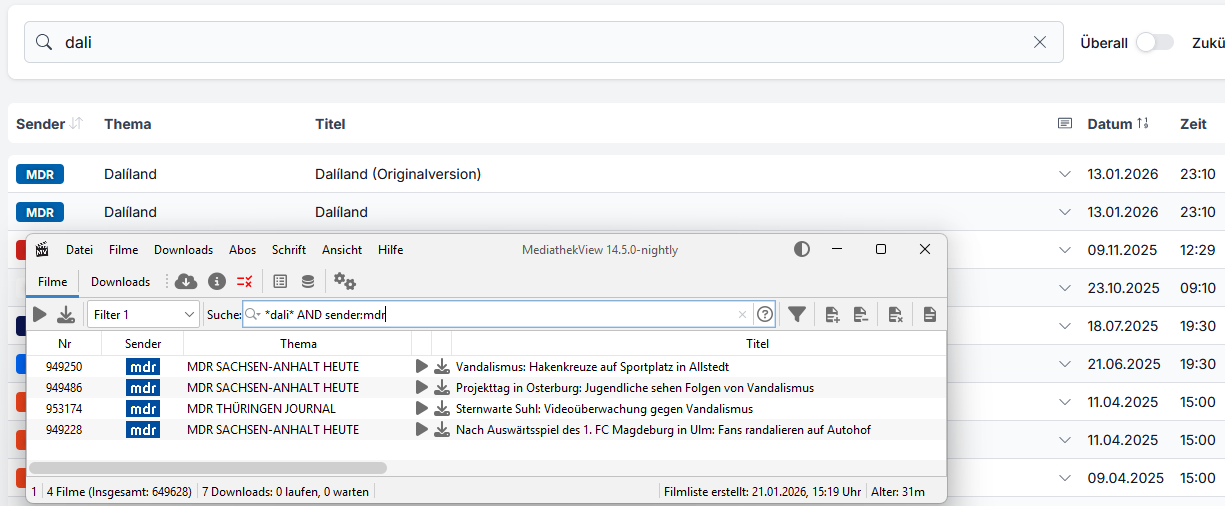The image size is (1225, 506).
Task: Clear the web search field with X
Action: coord(1040,43)
